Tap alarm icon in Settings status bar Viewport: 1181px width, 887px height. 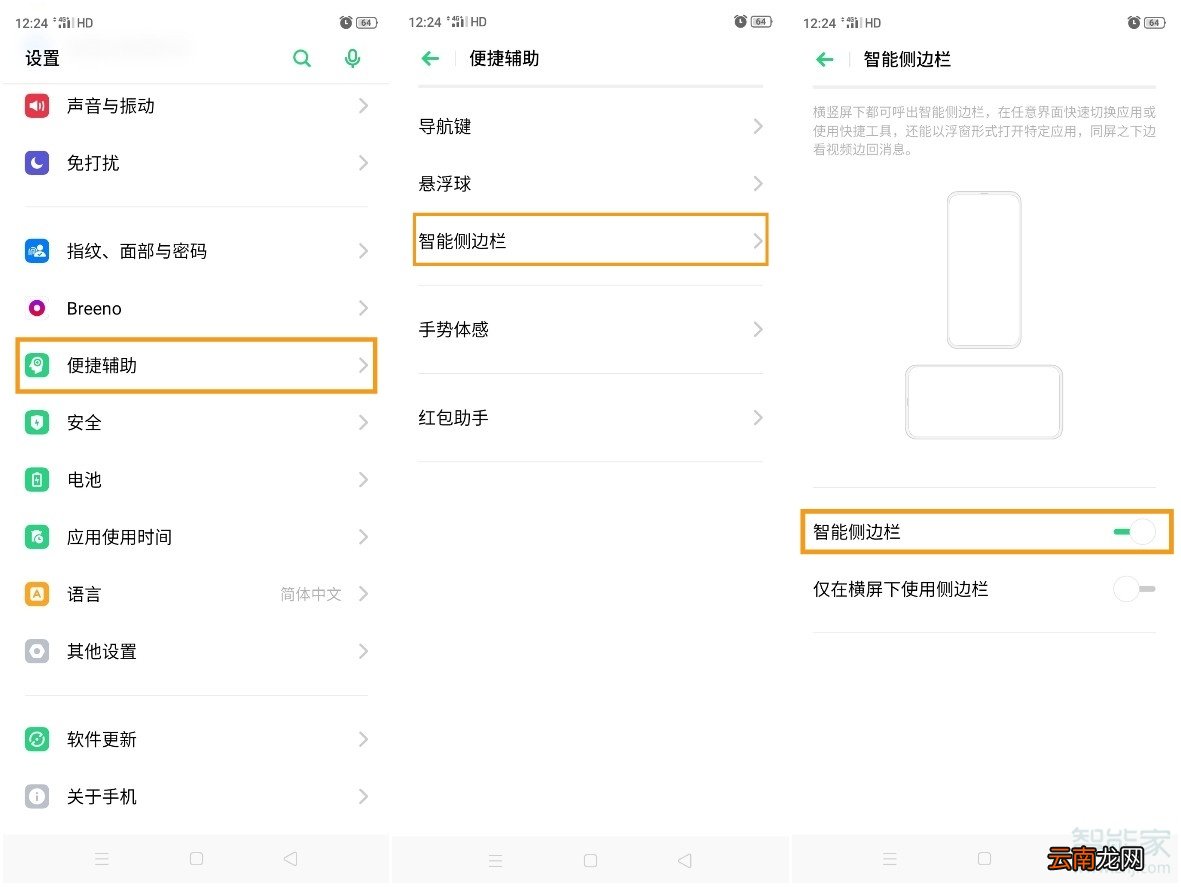pyautogui.click(x=346, y=23)
